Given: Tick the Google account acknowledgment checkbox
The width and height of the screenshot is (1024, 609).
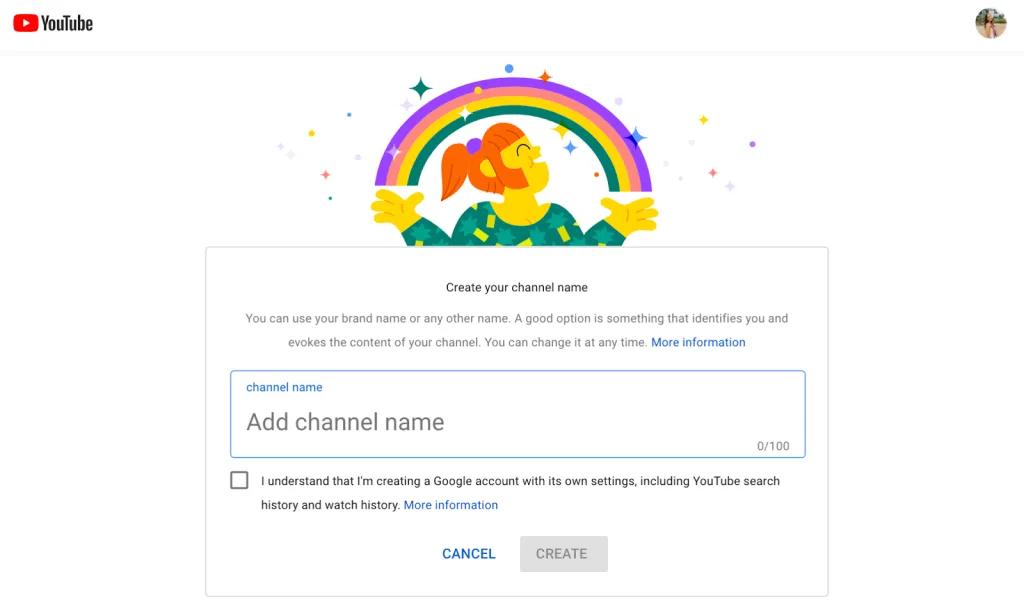Looking at the screenshot, I should (x=239, y=480).
